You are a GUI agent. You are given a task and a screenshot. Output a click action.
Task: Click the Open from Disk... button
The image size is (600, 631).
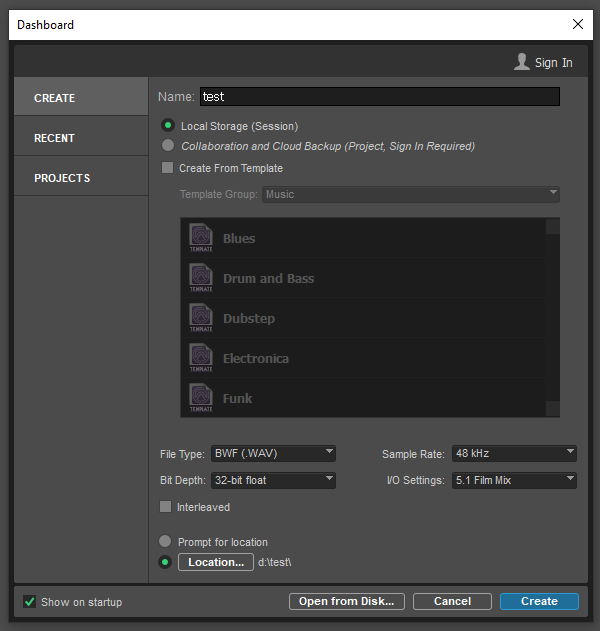pos(346,601)
